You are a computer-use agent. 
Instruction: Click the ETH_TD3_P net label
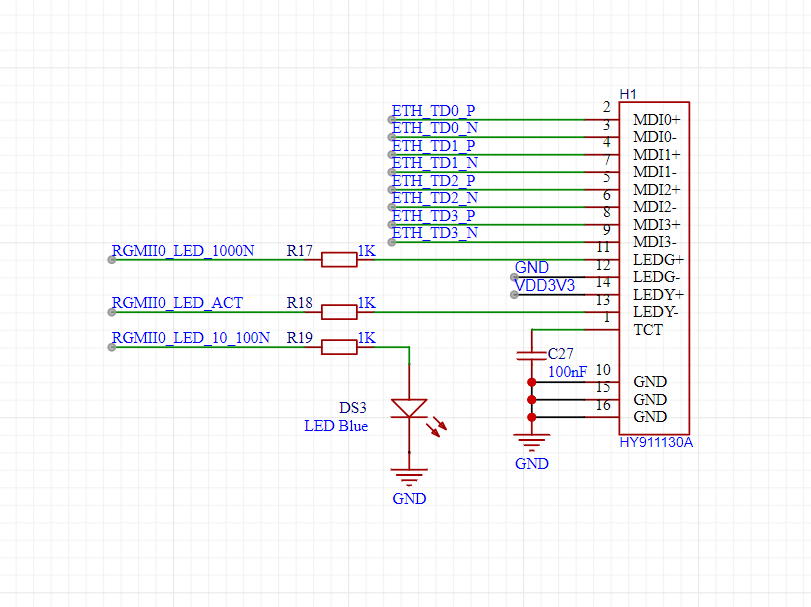click(433, 216)
